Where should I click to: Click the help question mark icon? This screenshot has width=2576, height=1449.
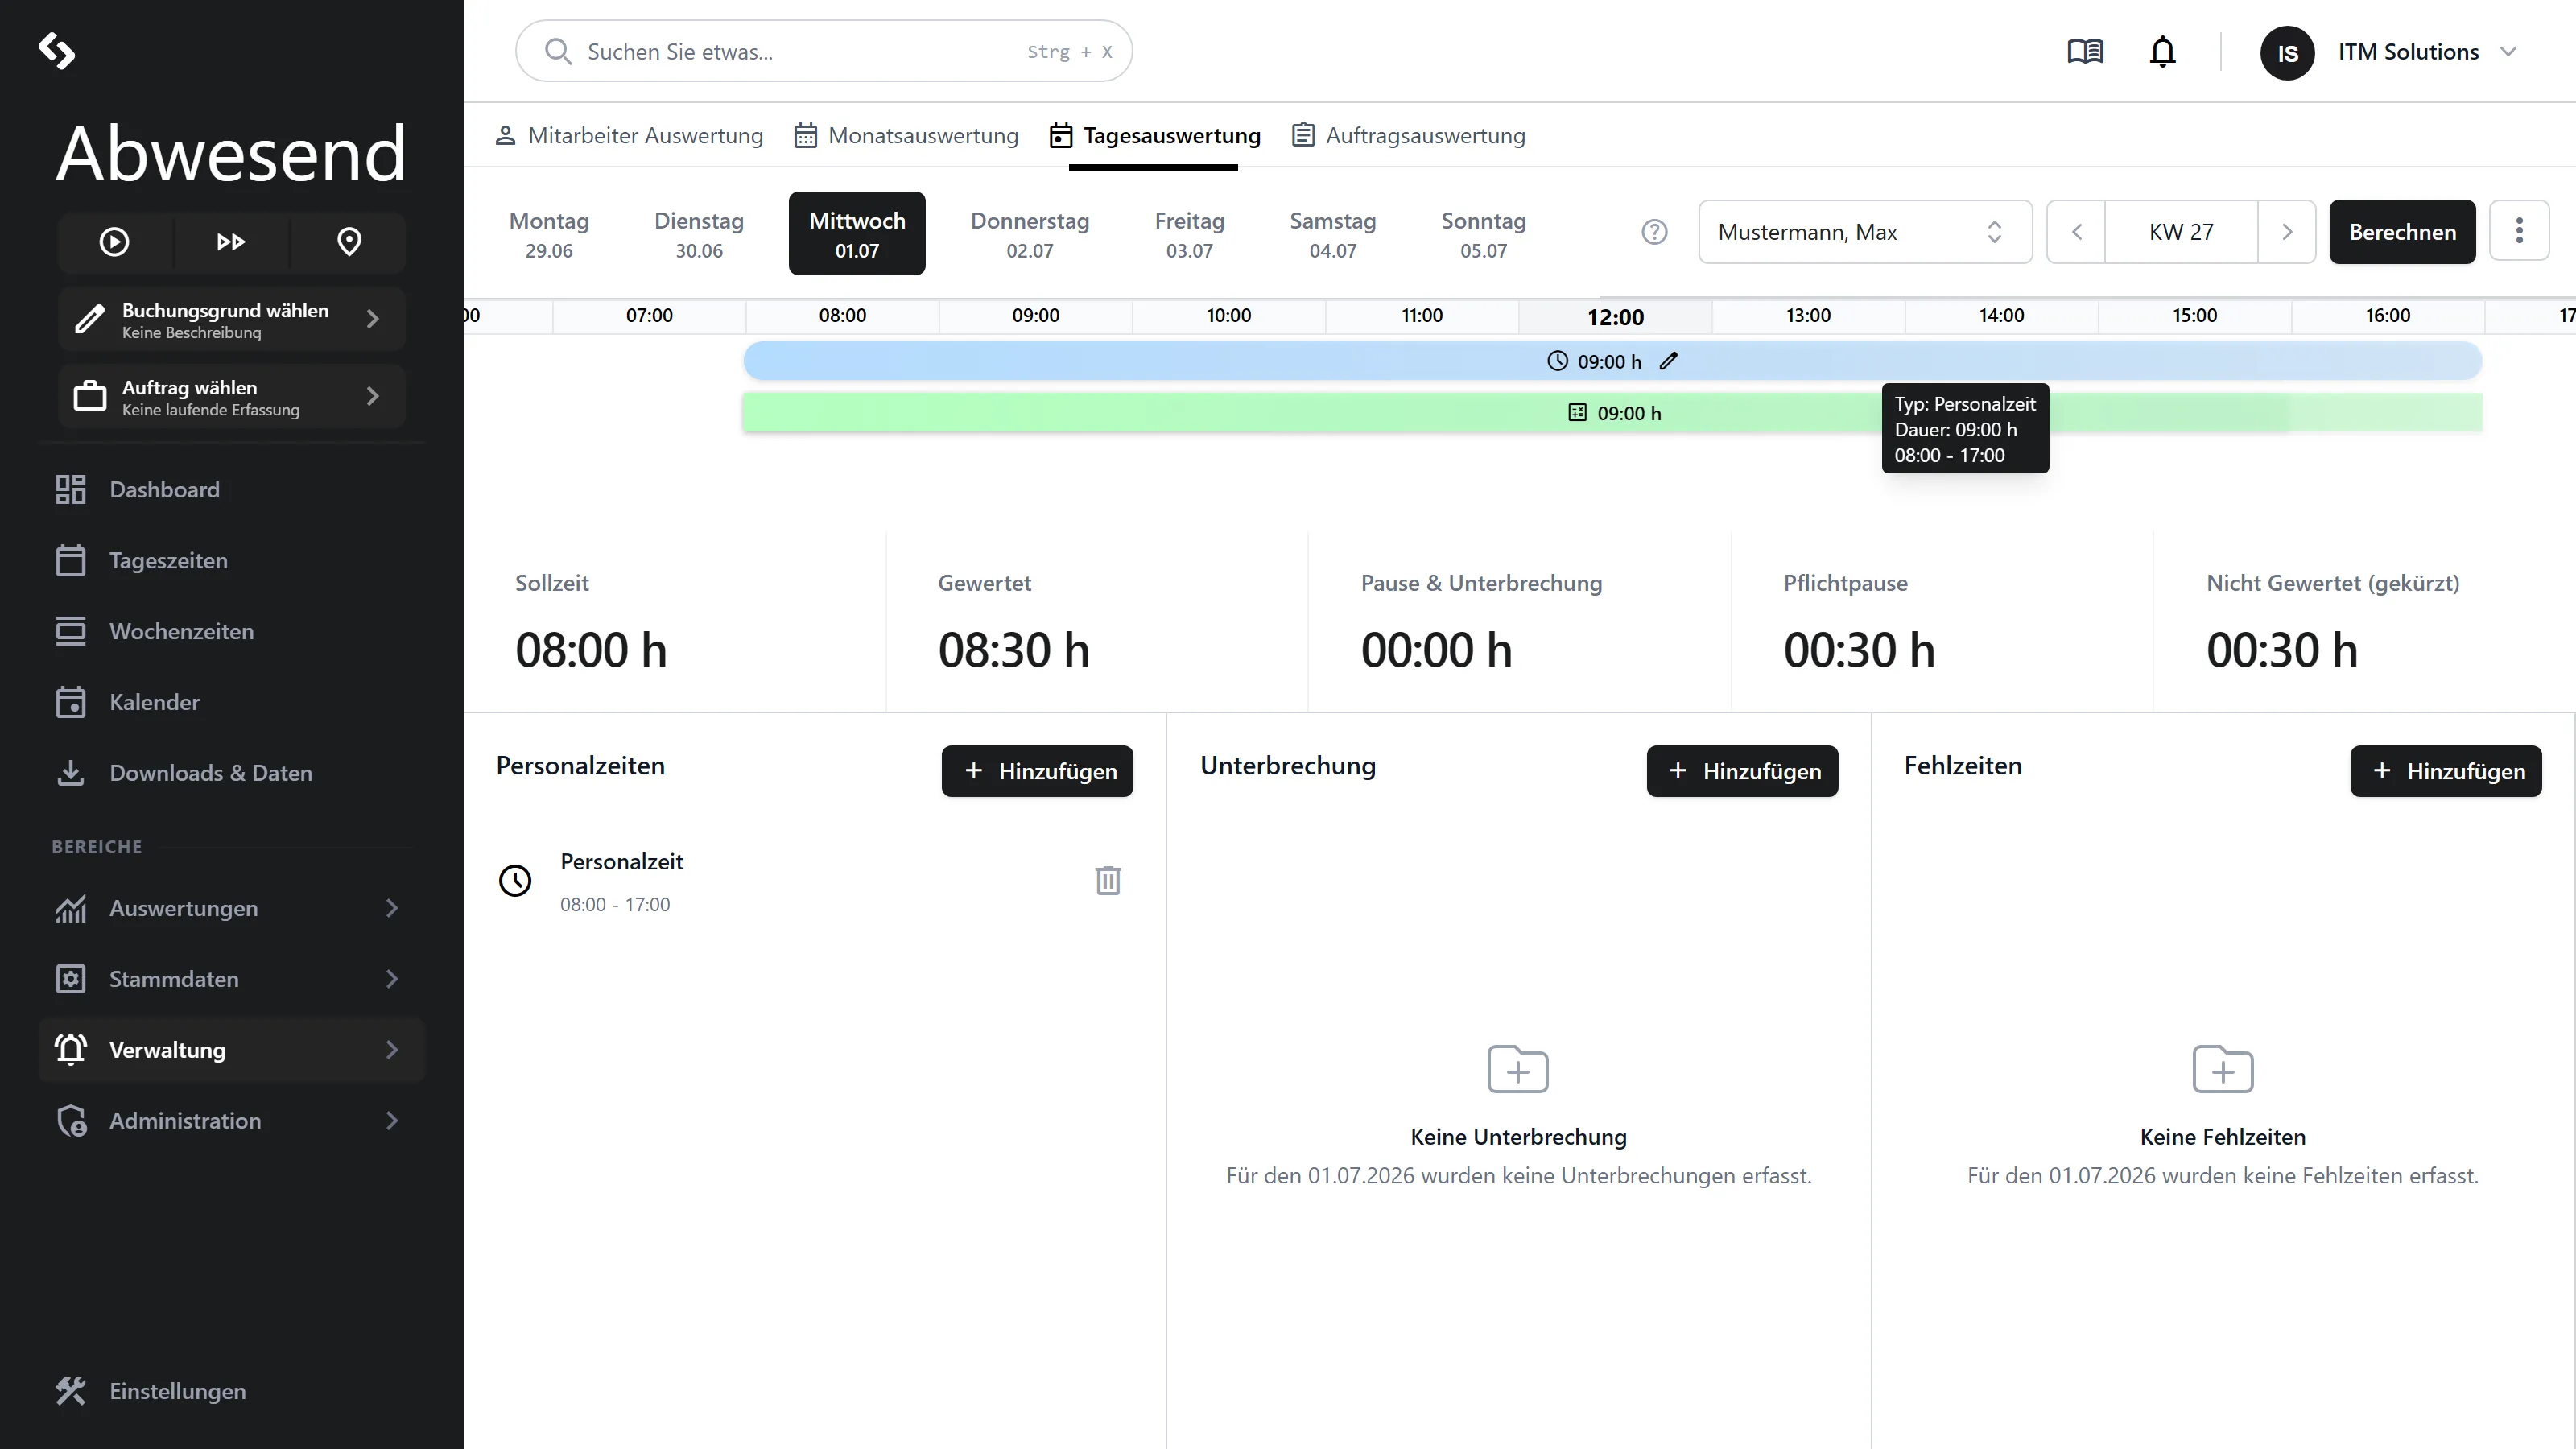(x=1654, y=232)
